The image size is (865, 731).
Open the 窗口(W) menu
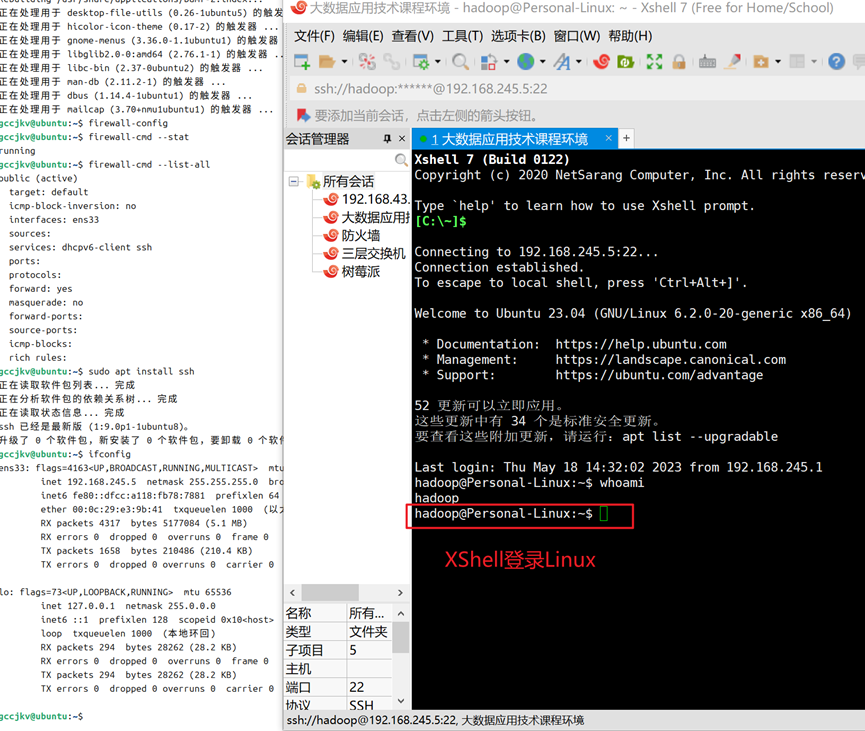[x=576, y=36]
